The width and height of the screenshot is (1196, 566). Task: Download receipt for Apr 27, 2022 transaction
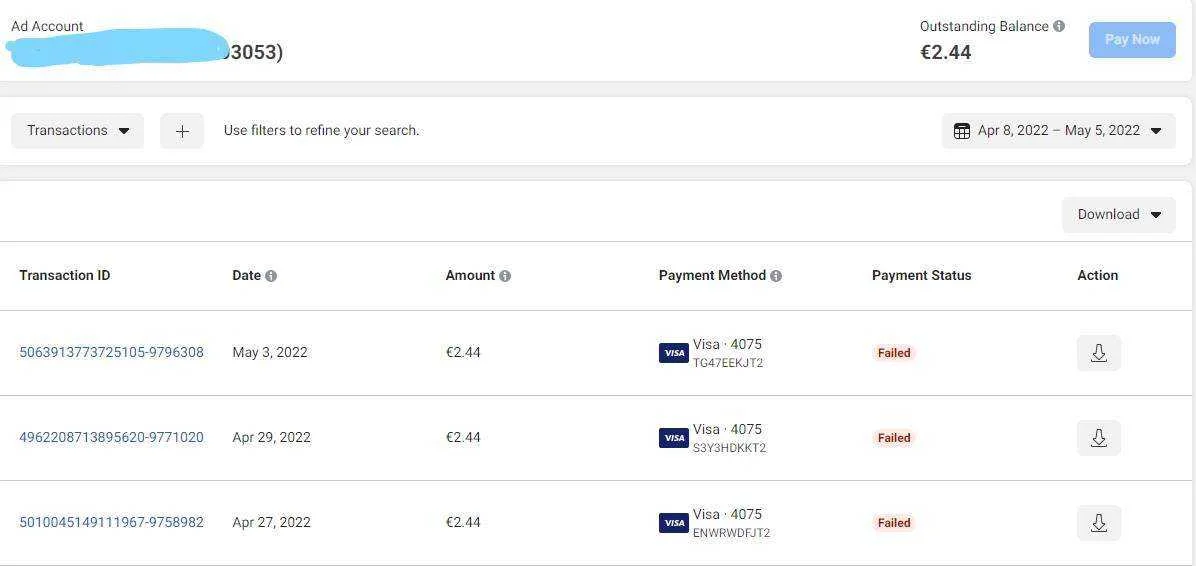1098,523
